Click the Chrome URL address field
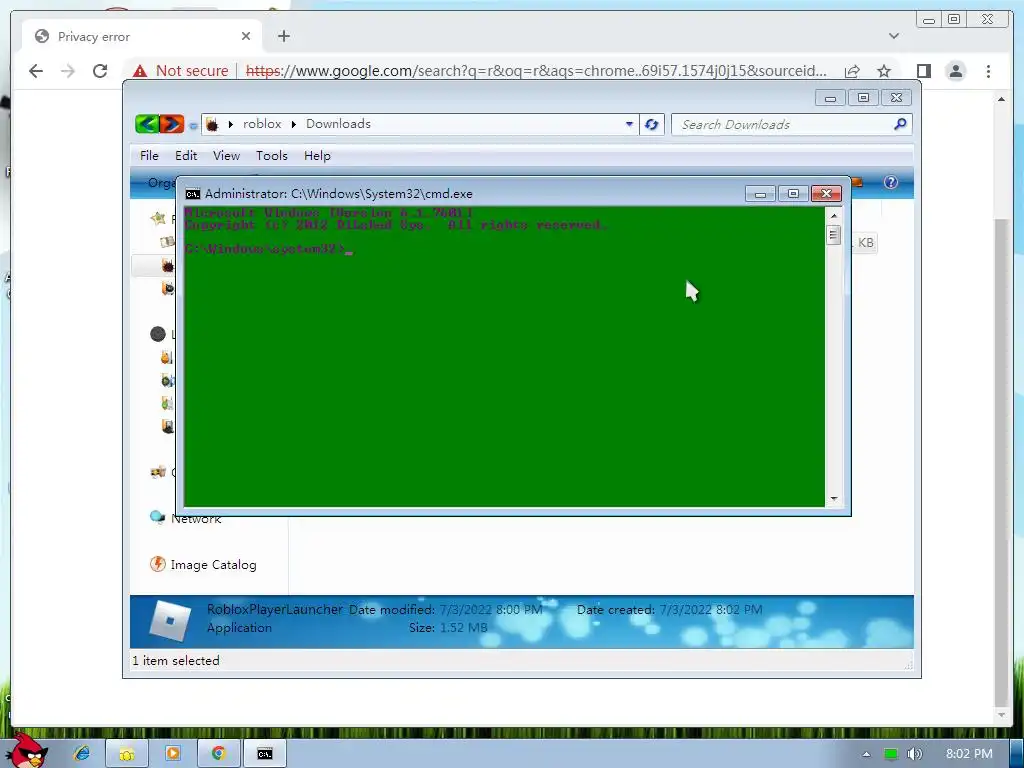The image size is (1024, 768). (x=536, y=71)
